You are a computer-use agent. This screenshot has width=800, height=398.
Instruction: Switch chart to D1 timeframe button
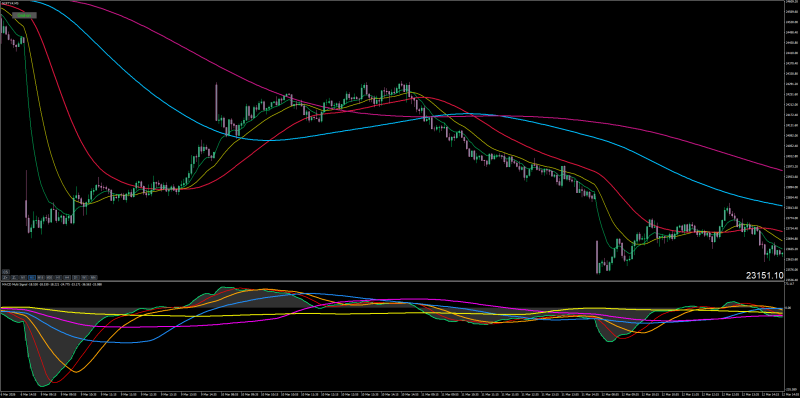pyautogui.click(x=76, y=278)
